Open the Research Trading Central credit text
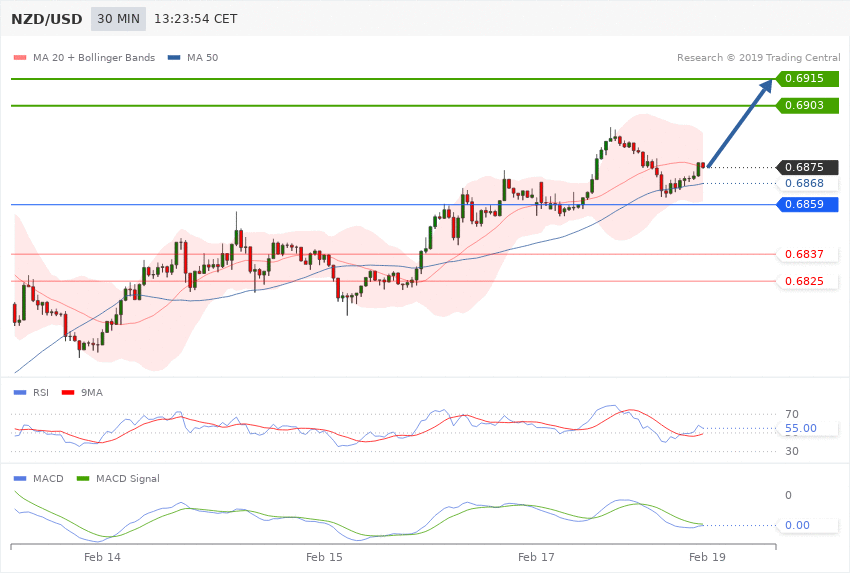This screenshot has height=576, width=850. click(x=758, y=57)
